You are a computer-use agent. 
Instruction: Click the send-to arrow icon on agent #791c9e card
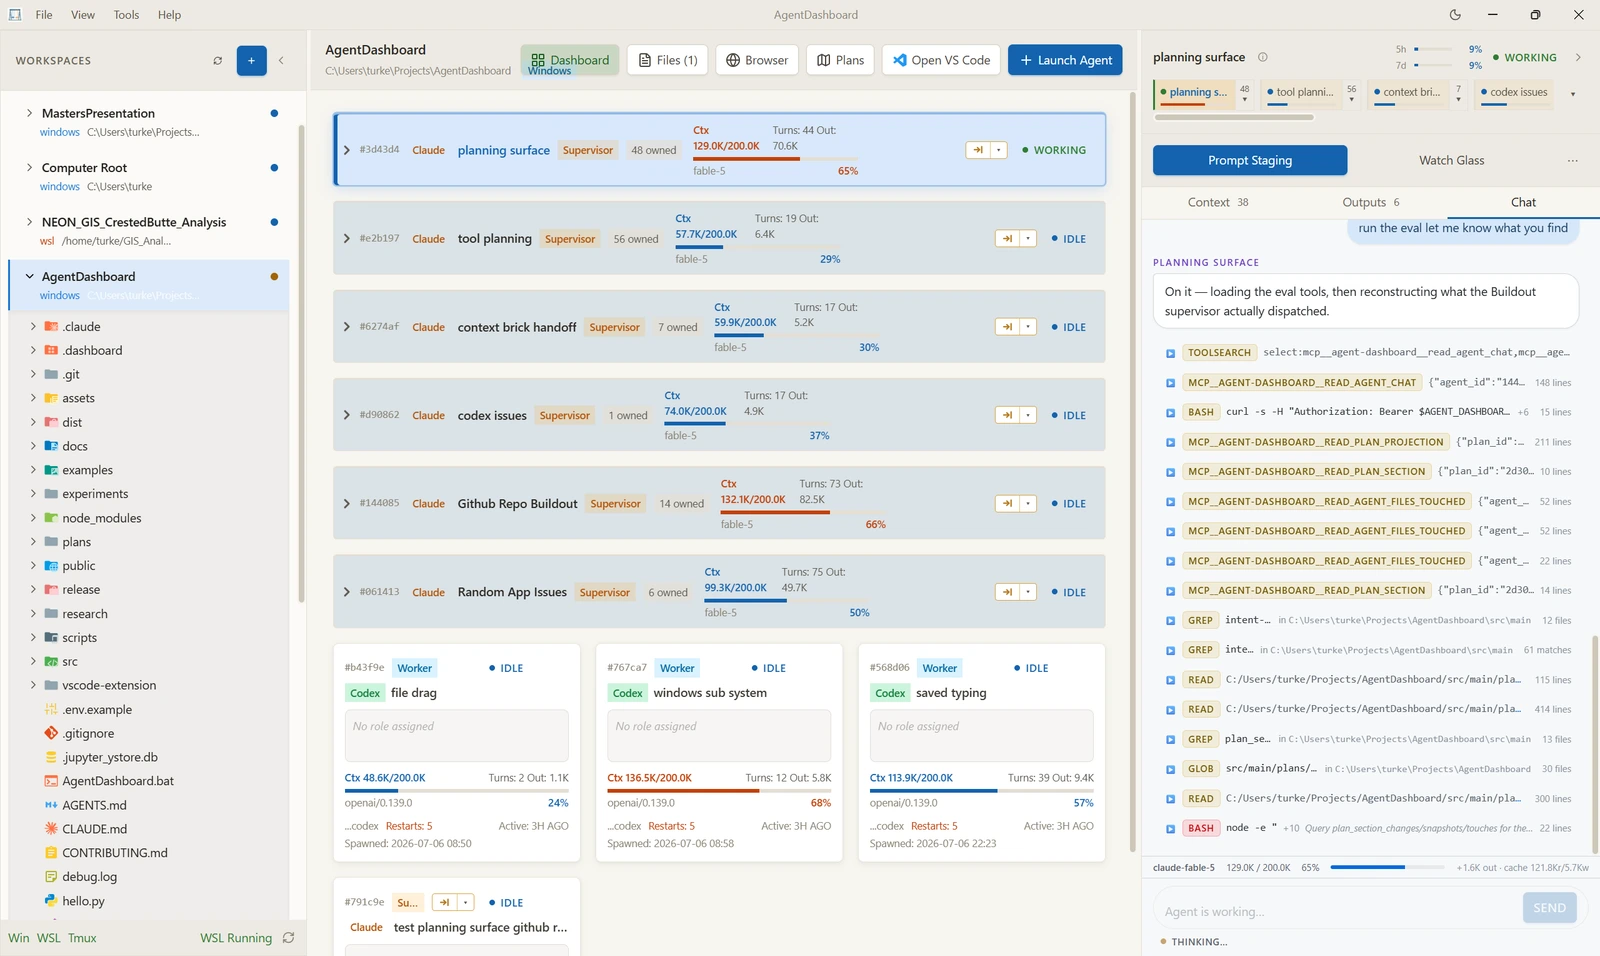point(444,903)
